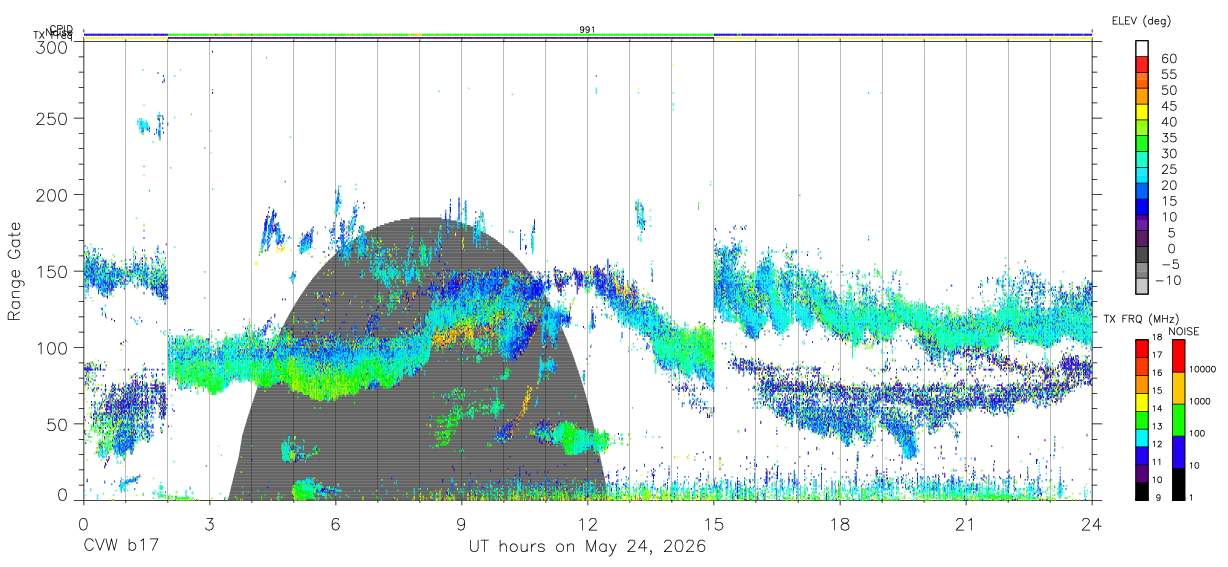The image size is (1228, 567).
Task: Click the 'UT hours on May 24, 2026' label
Action: [x=588, y=547]
